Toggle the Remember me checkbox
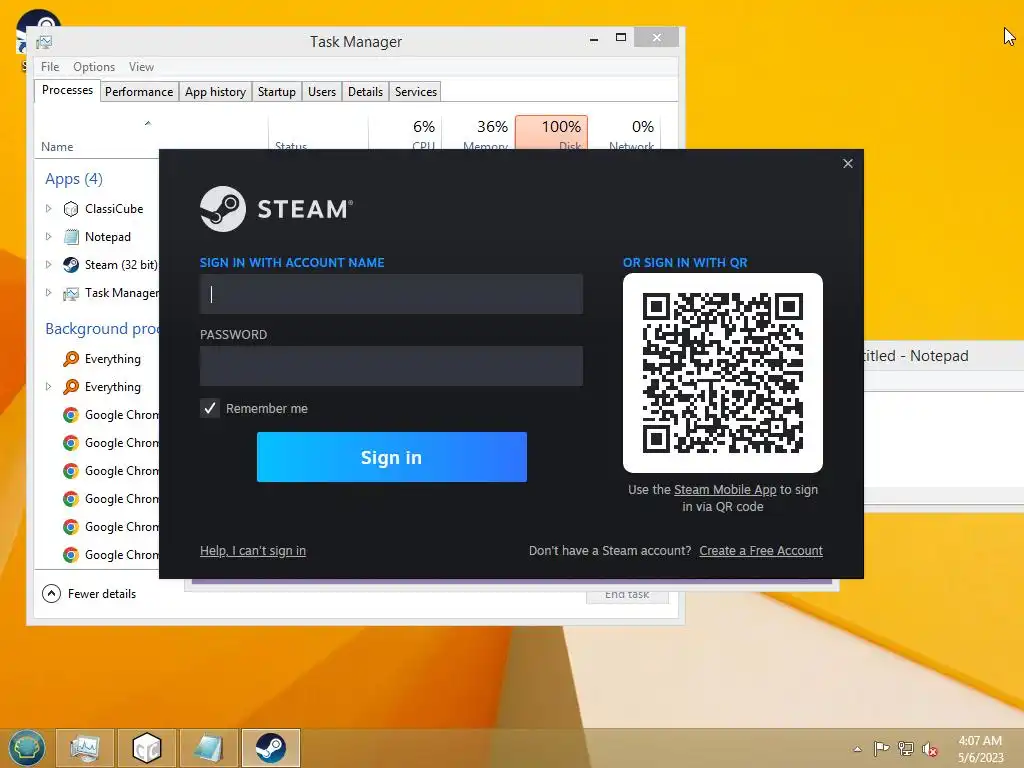This screenshot has height=768, width=1024. click(210, 408)
